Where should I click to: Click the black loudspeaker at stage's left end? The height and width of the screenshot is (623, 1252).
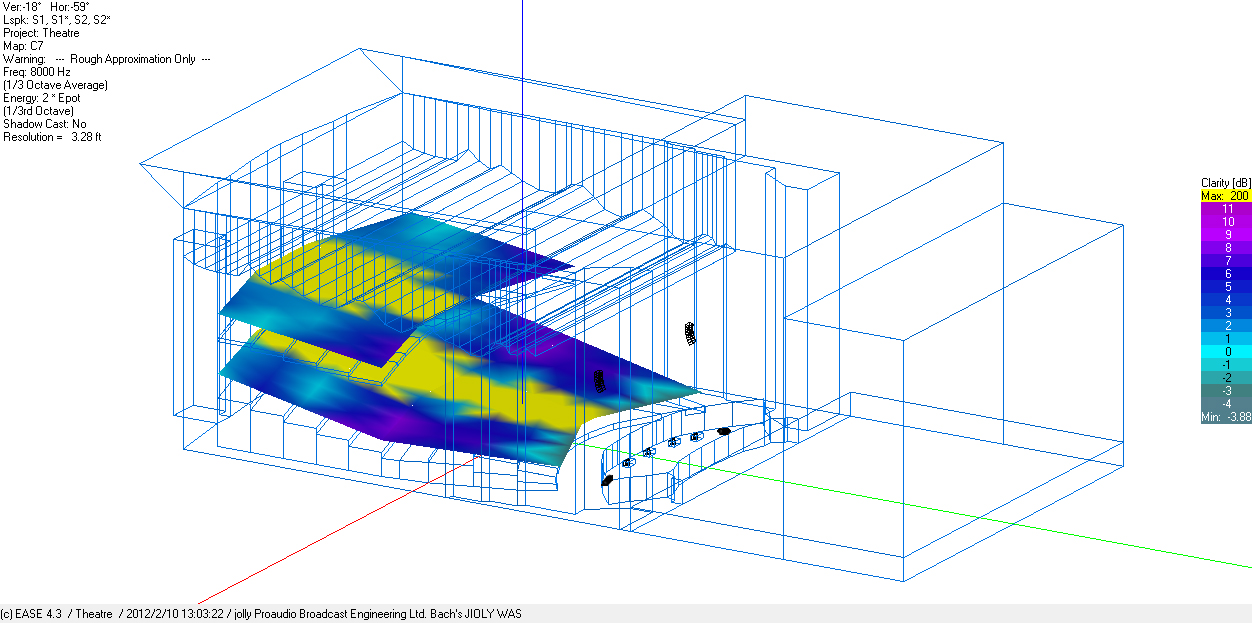click(607, 481)
